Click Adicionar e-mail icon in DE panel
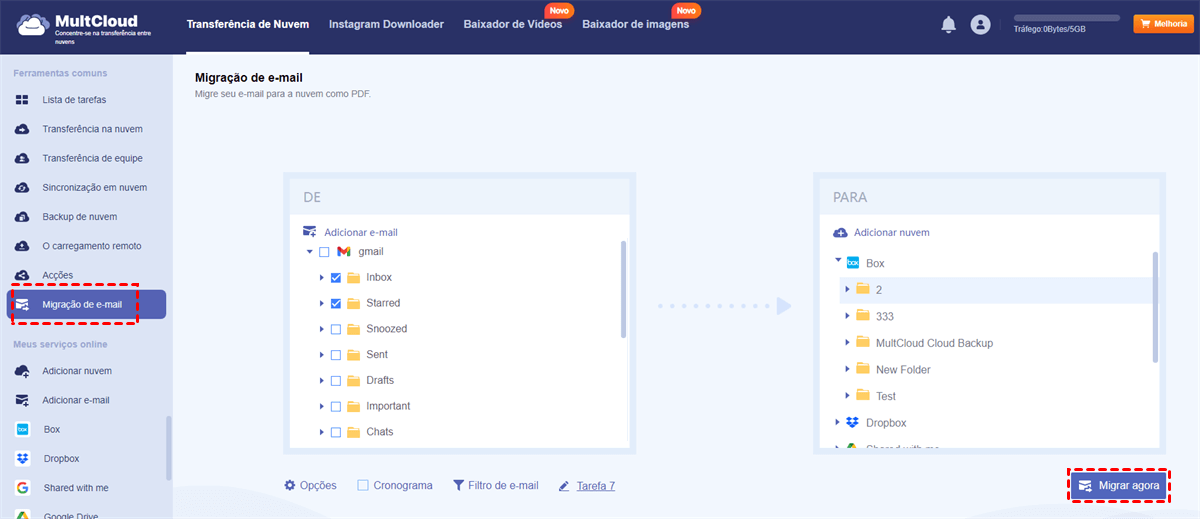The width and height of the screenshot is (1200, 519). (x=310, y=232)
